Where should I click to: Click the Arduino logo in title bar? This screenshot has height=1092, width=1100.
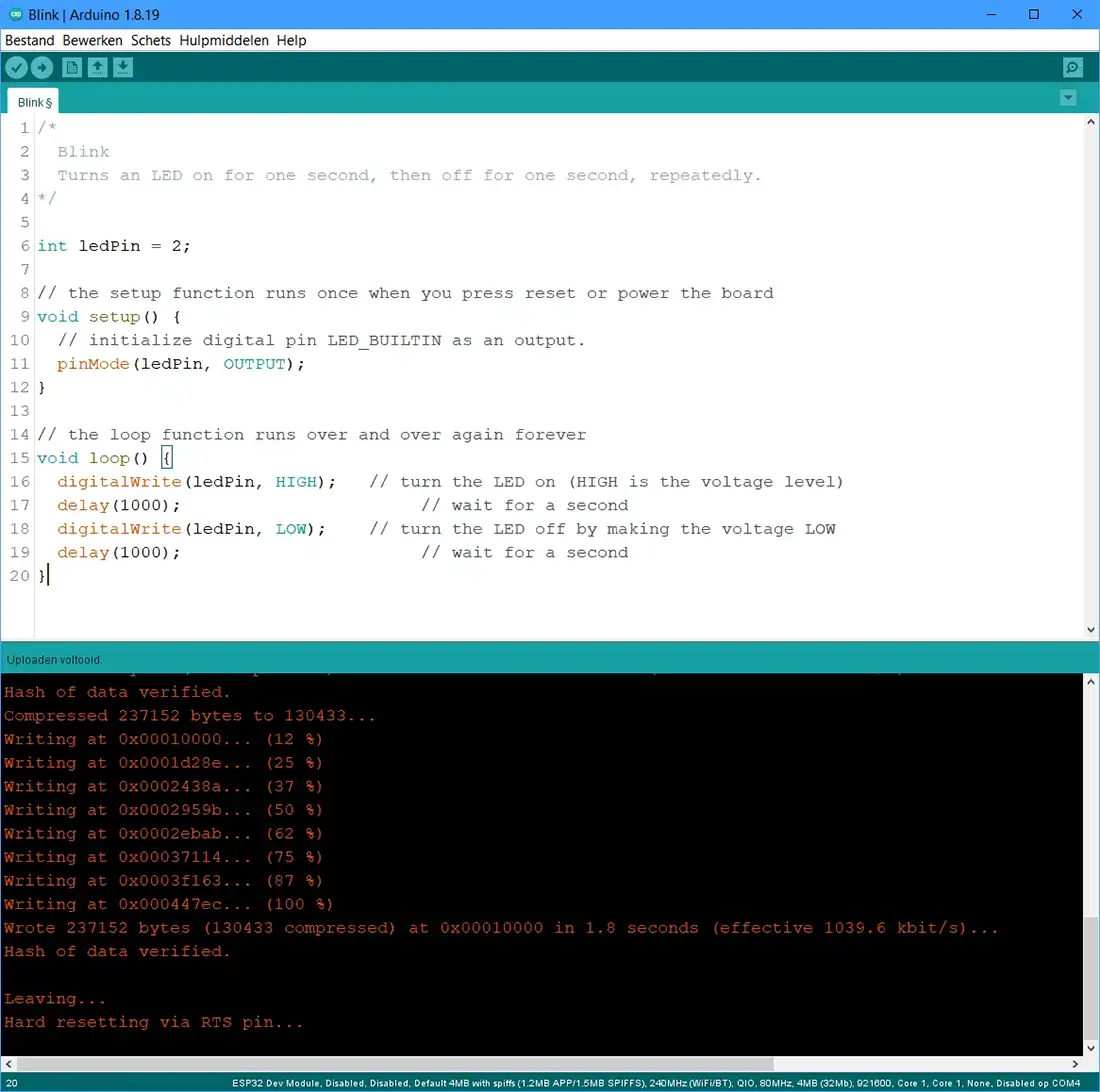(x=15, y=15)
